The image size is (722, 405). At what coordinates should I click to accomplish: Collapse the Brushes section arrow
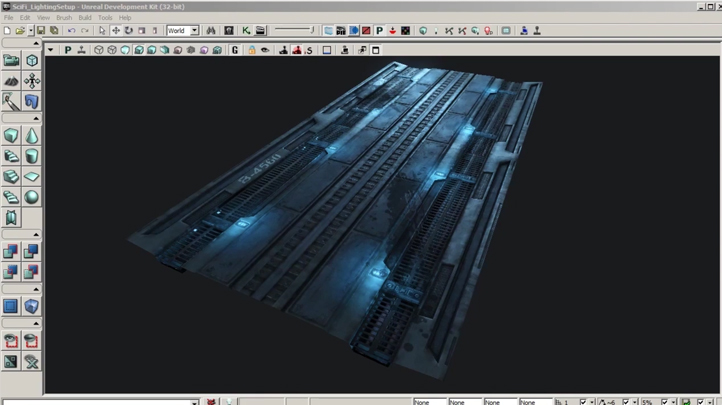click(36, 118)
